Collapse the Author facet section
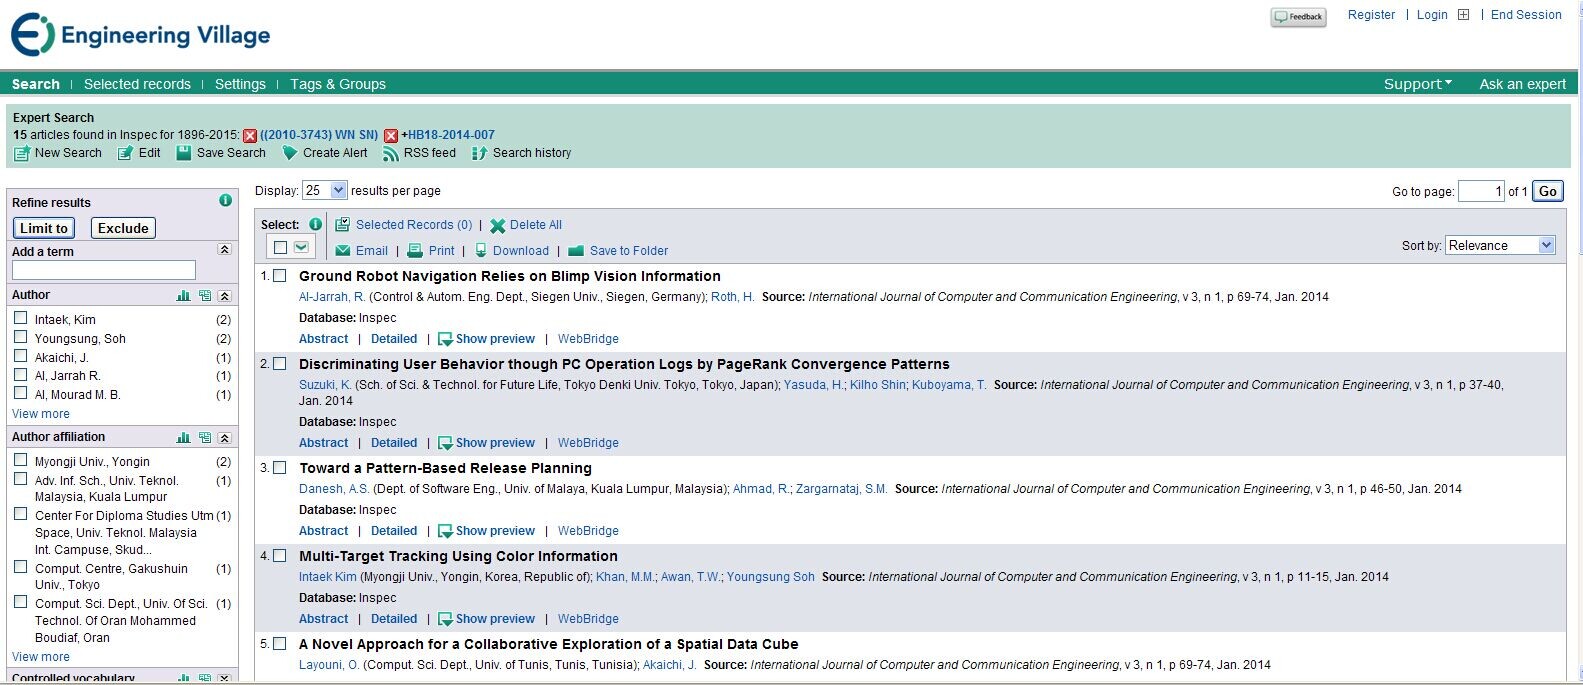This screenshot has width=1583, height=685. 224,296
